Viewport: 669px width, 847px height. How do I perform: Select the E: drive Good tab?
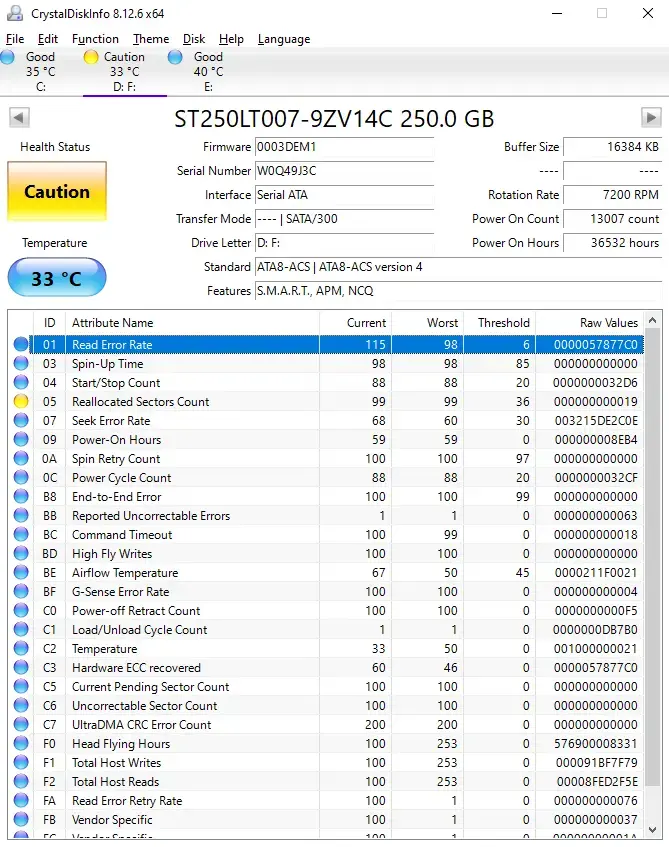pos(208,71)
